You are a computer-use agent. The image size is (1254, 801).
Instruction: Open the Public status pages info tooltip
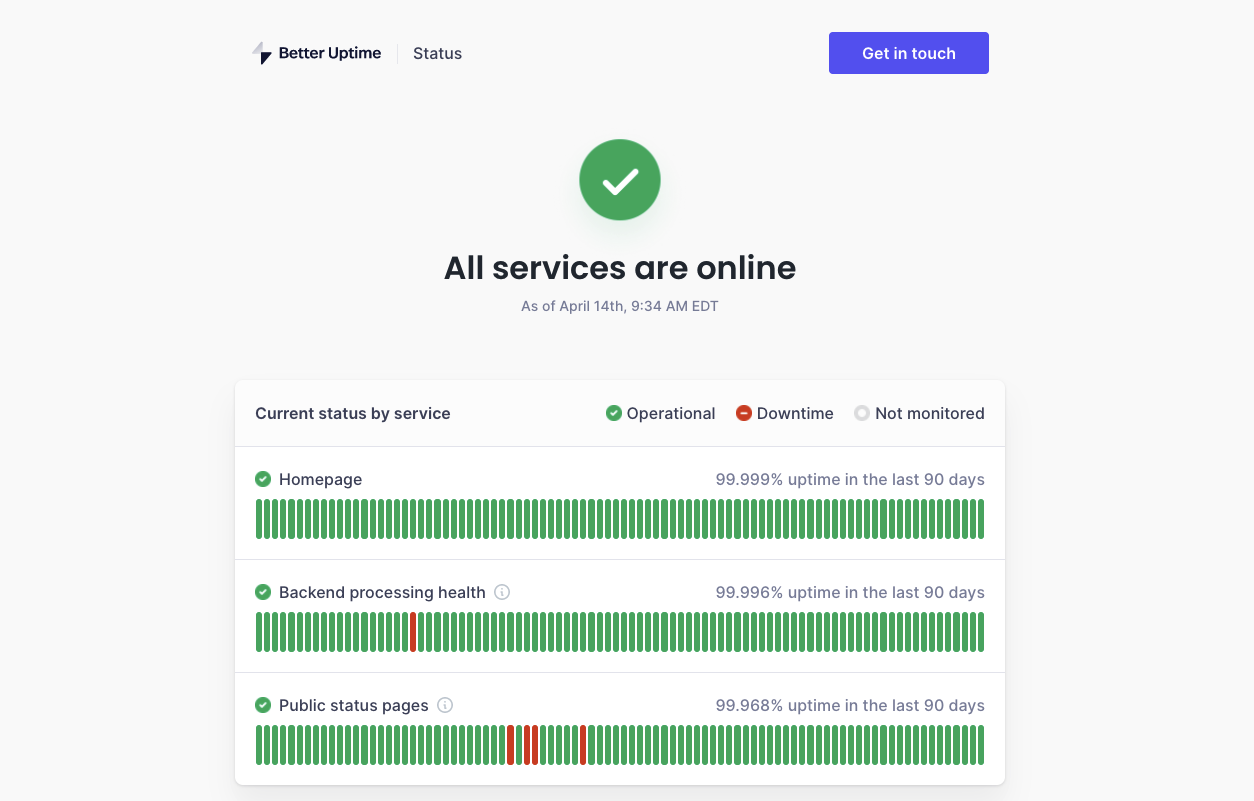click(446, 705)
